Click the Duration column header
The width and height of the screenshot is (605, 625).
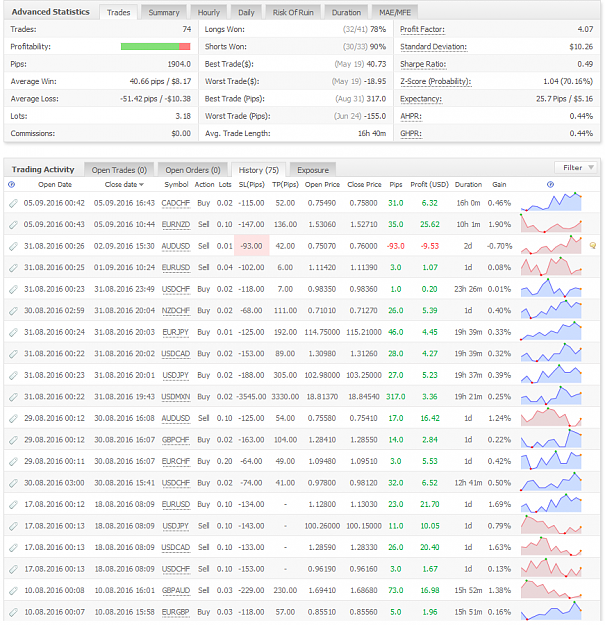pos(468,185)
